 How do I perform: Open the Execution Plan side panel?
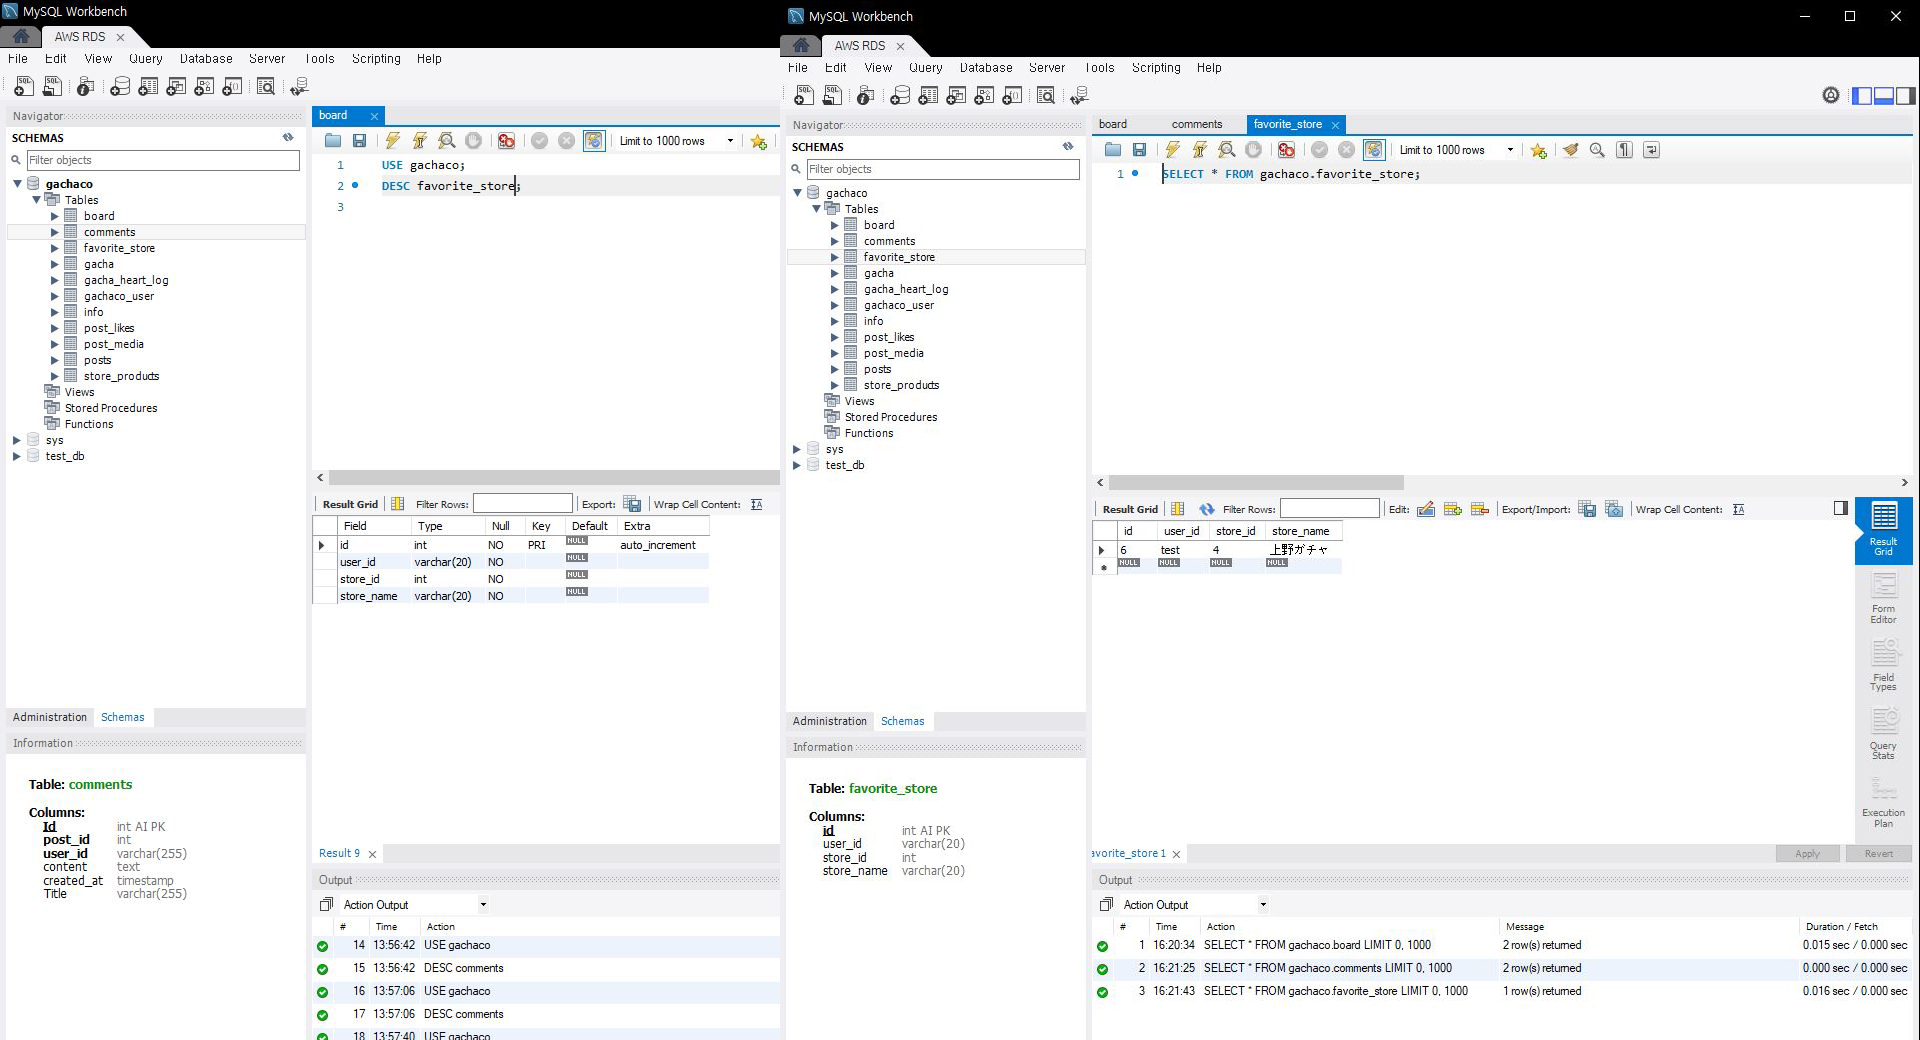(1884, 802)
